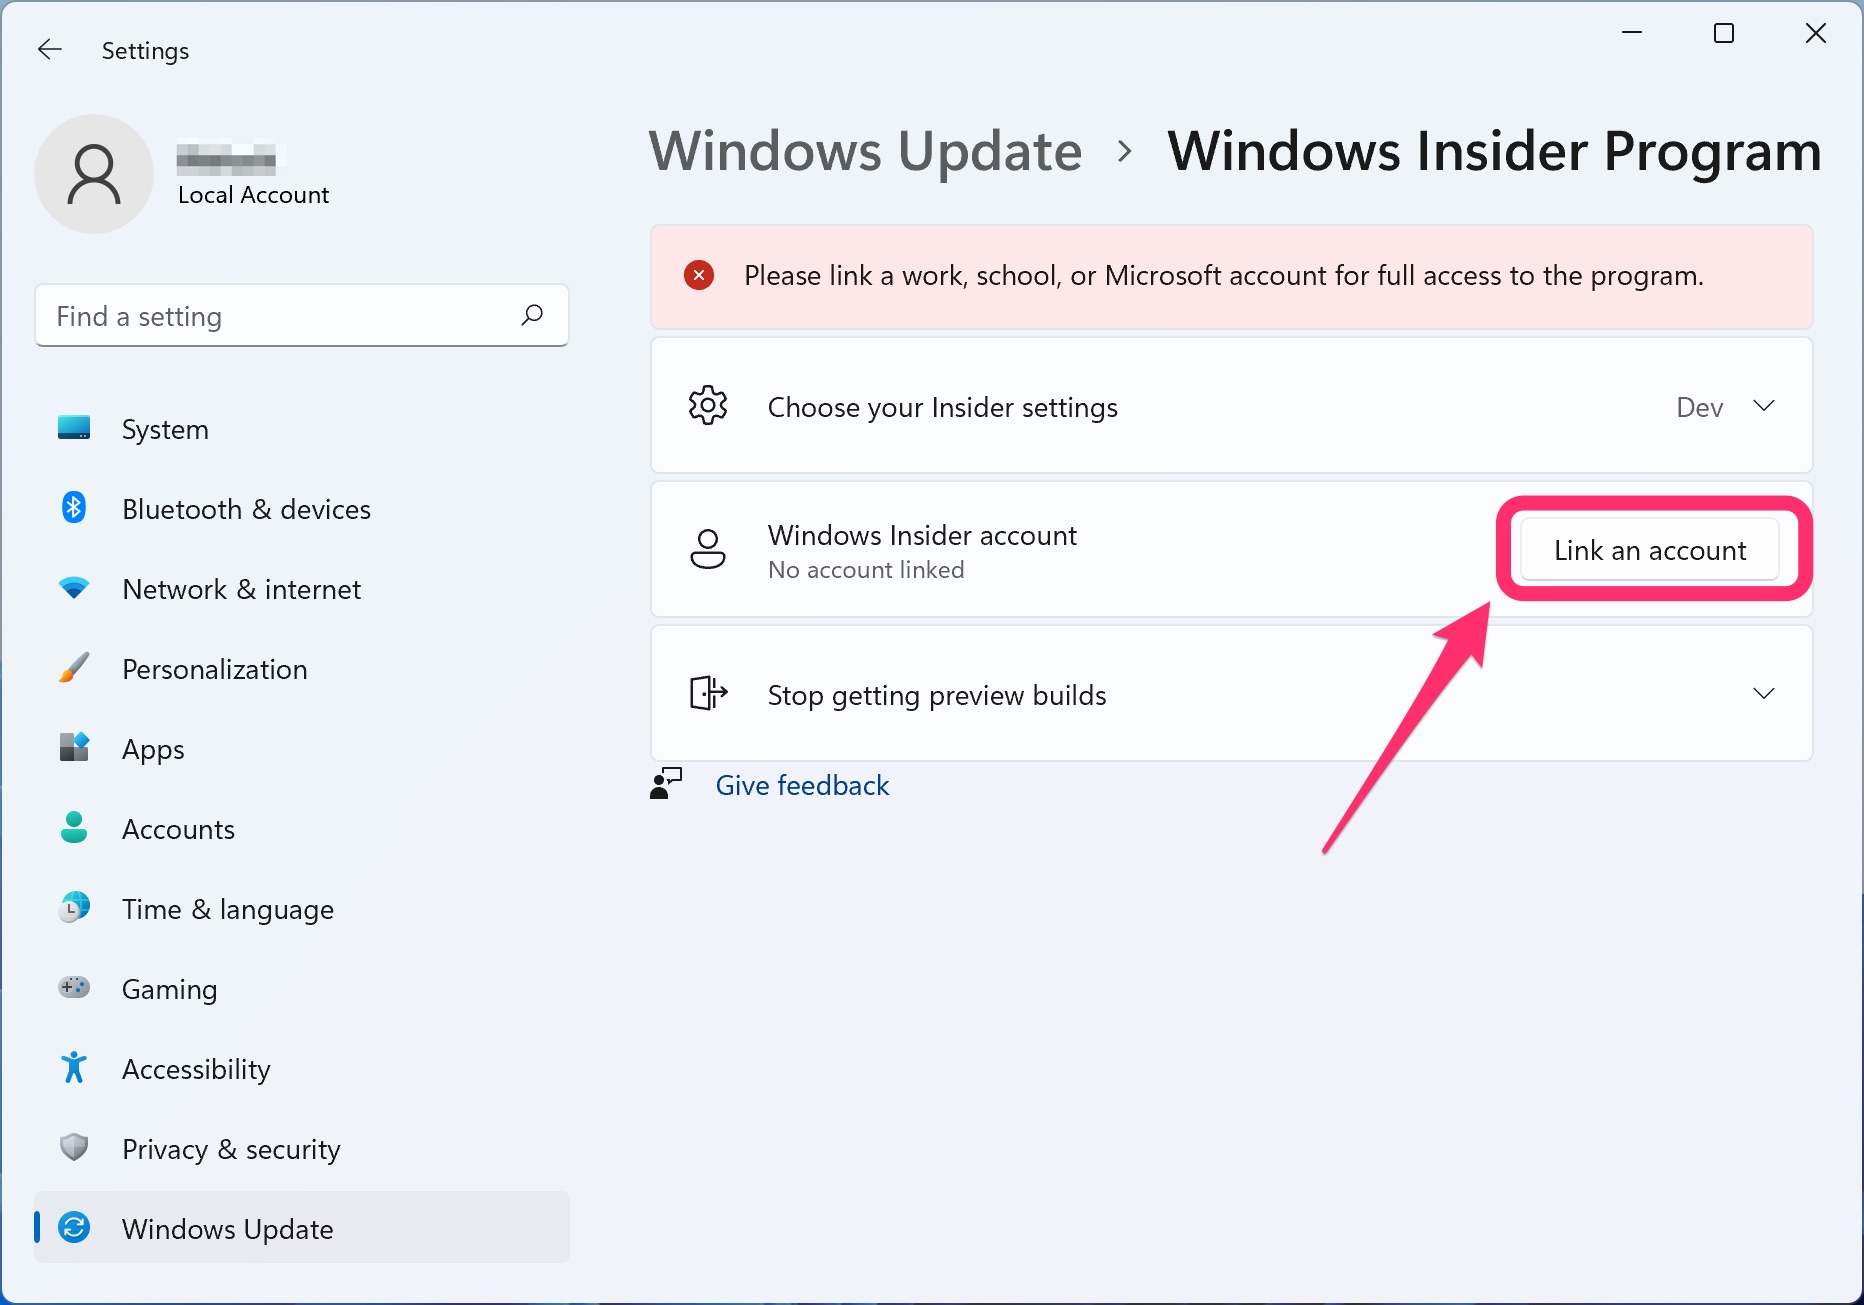Open Network & internet settings
The width and height of the screenshot is (1864, 1305).
pos(241,588)
